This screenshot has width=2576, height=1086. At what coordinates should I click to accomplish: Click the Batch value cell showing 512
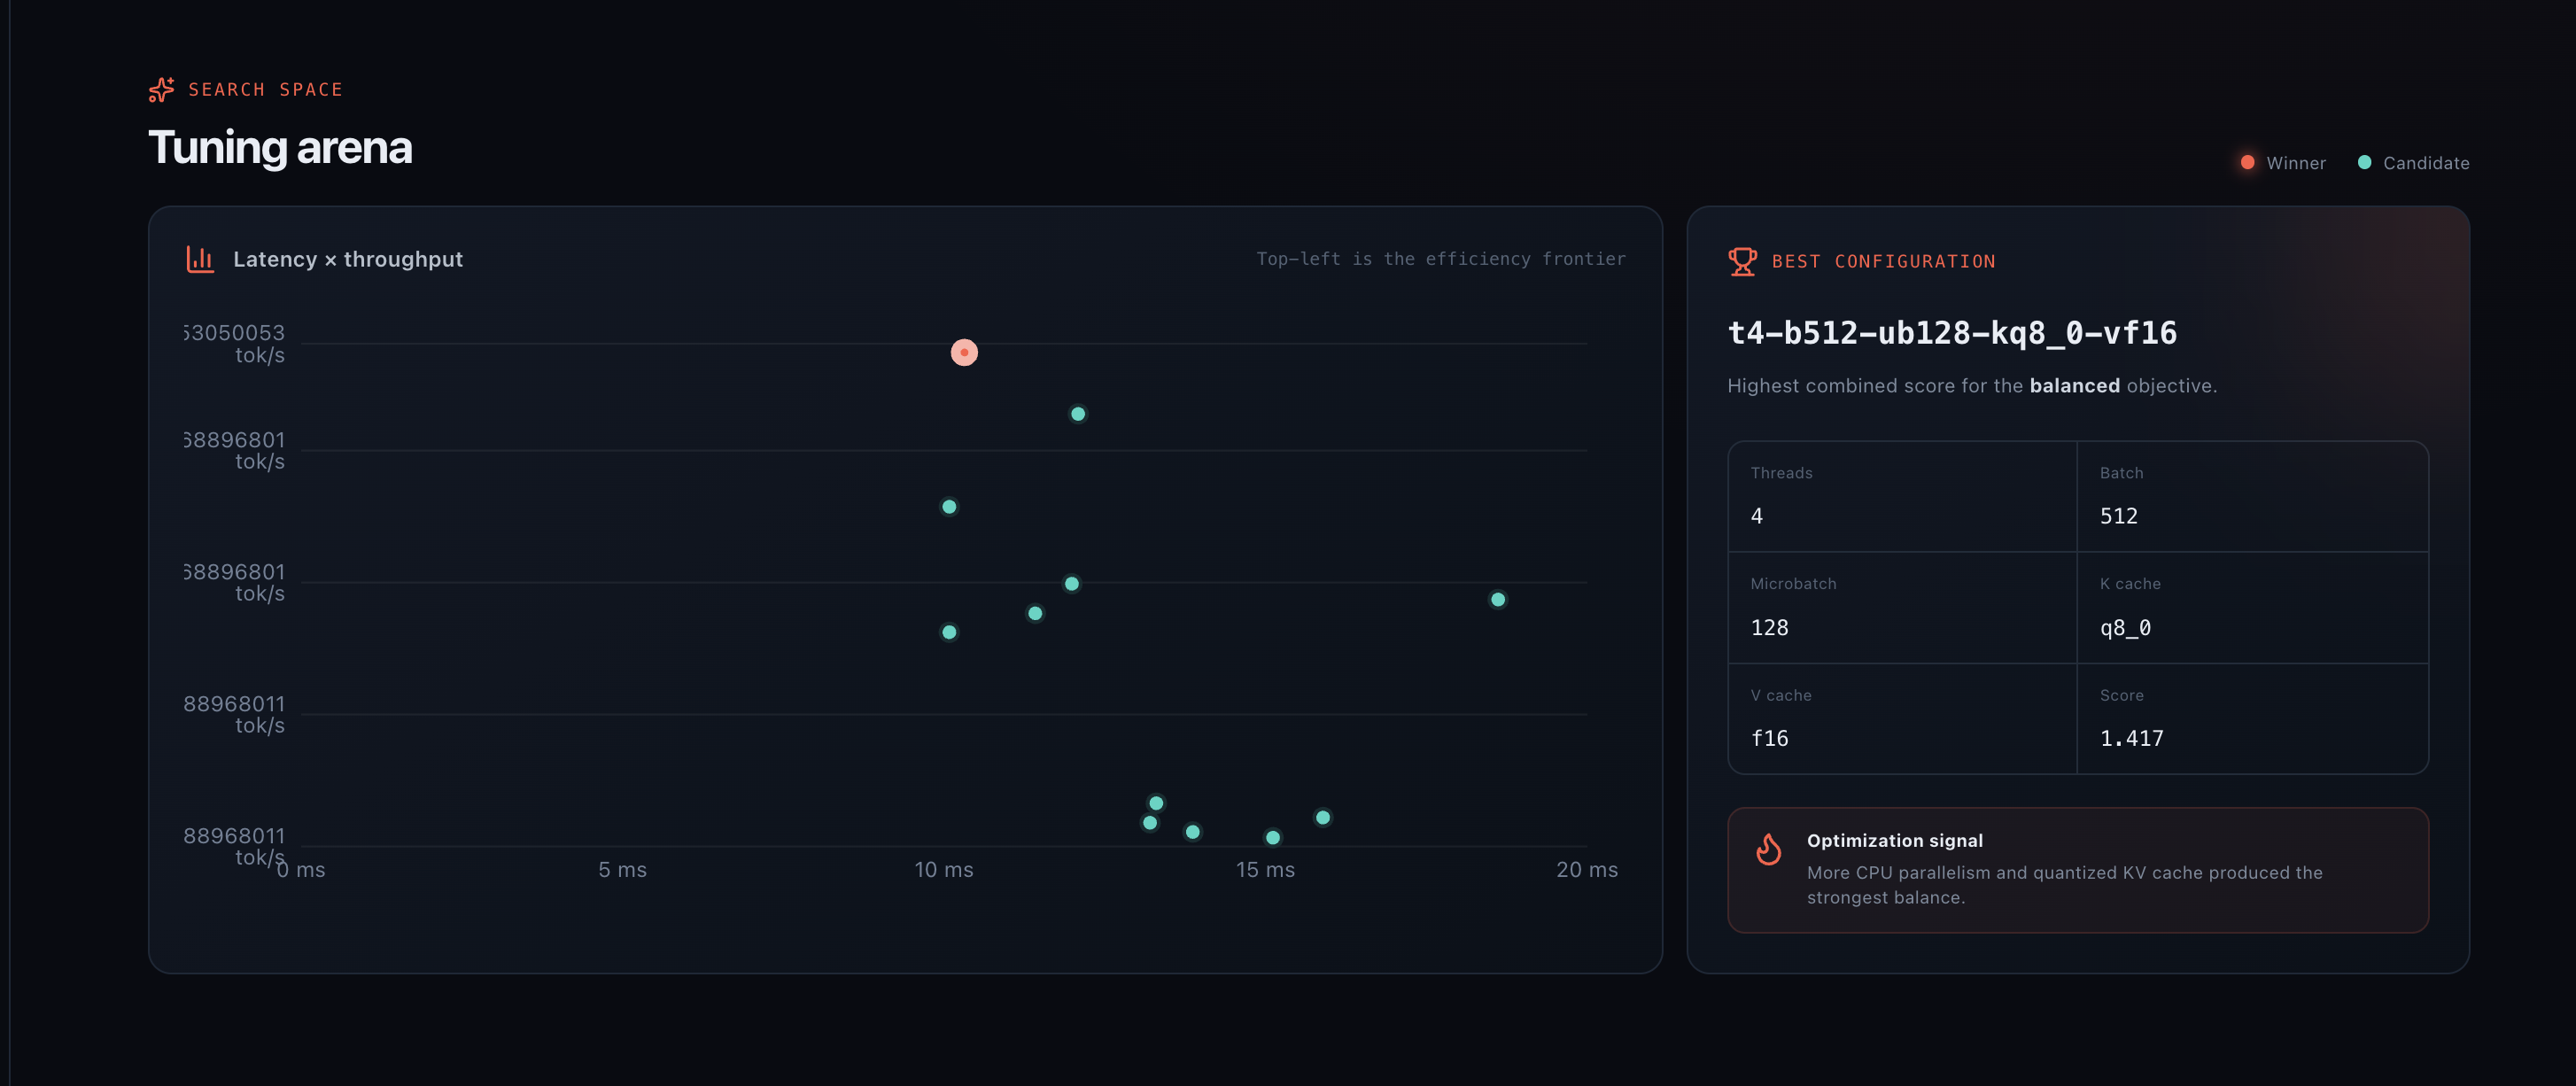(2252, 497)
